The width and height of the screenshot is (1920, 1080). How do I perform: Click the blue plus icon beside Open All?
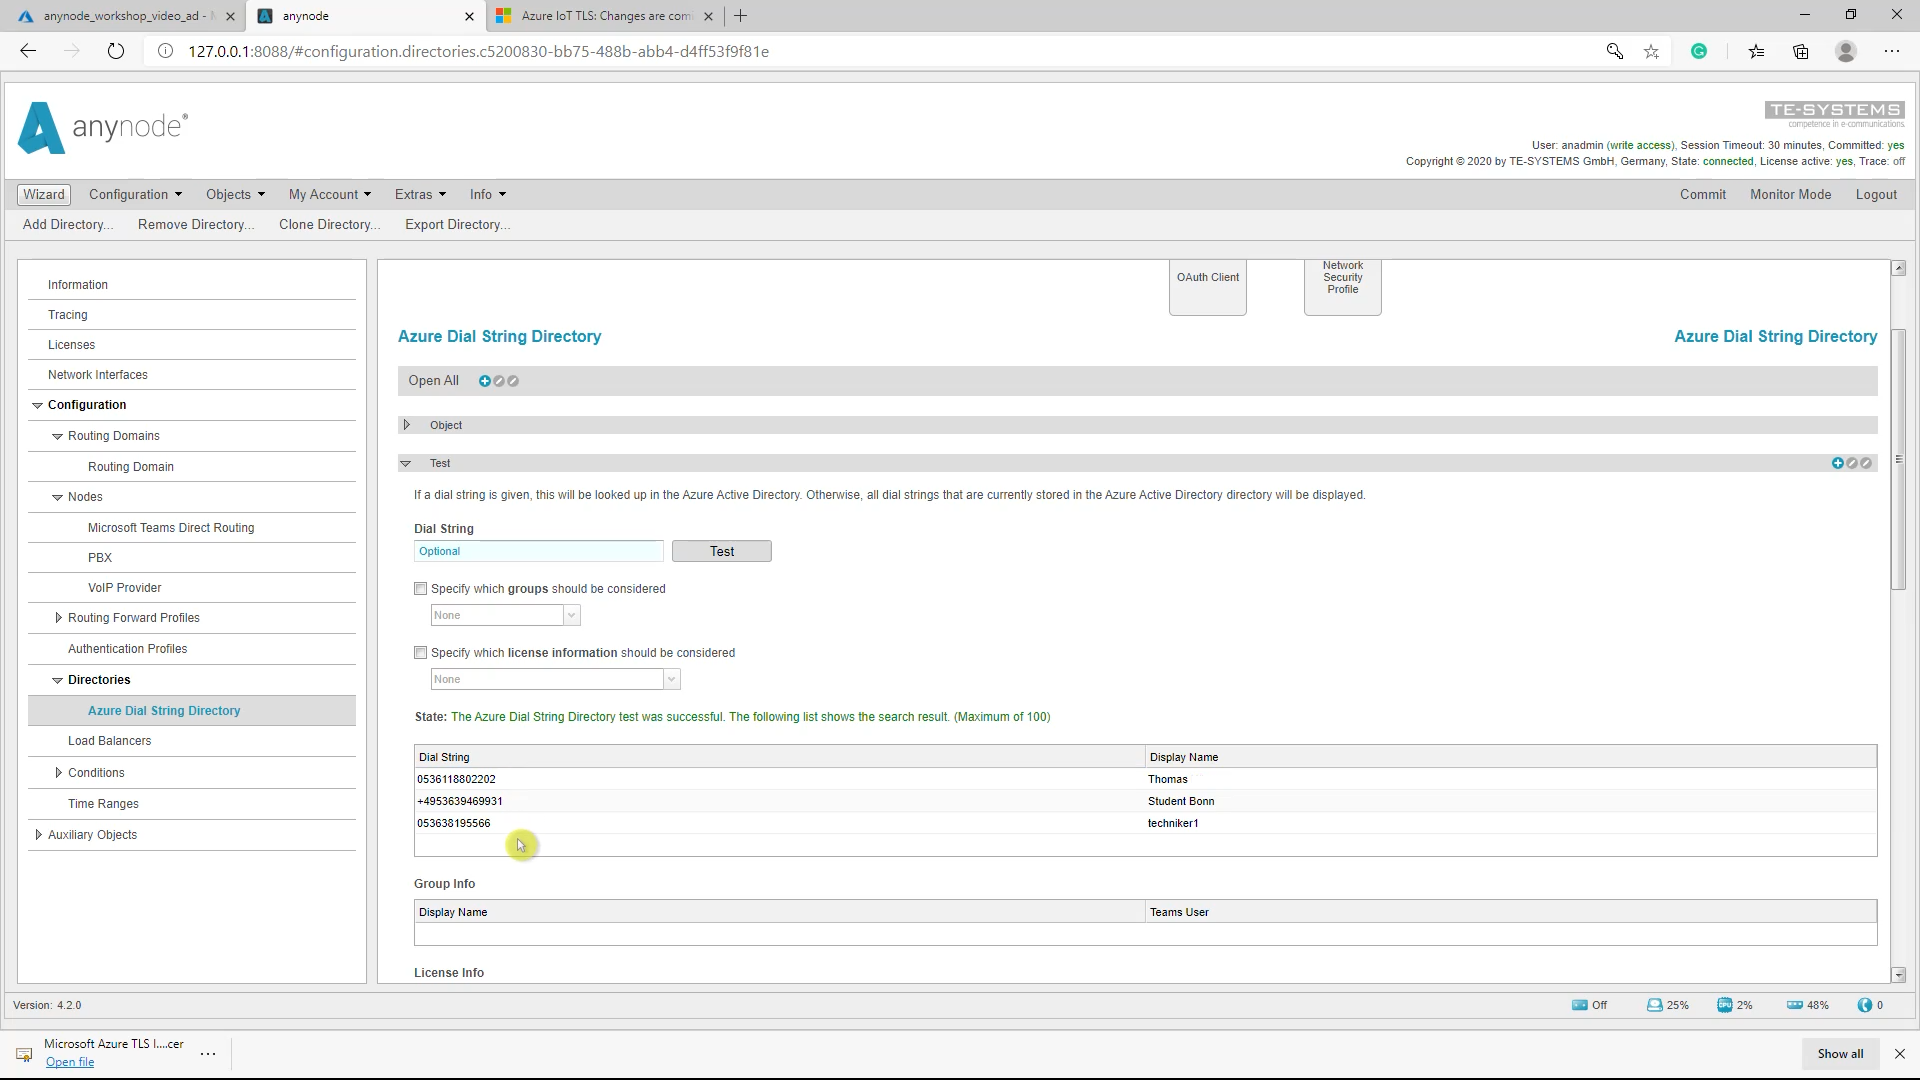485,381
